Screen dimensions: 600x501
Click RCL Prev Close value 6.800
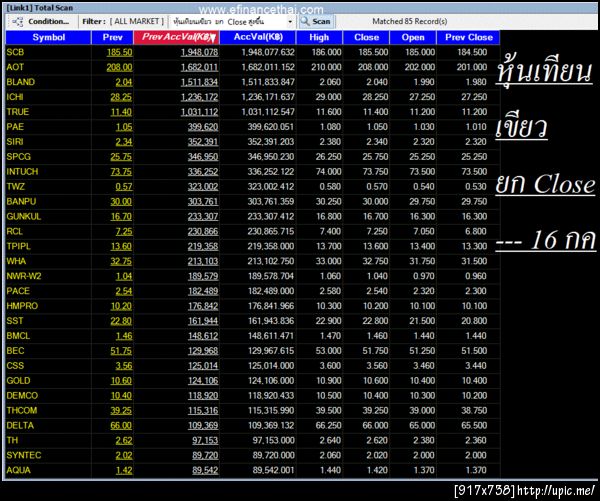tap(476, 231)
